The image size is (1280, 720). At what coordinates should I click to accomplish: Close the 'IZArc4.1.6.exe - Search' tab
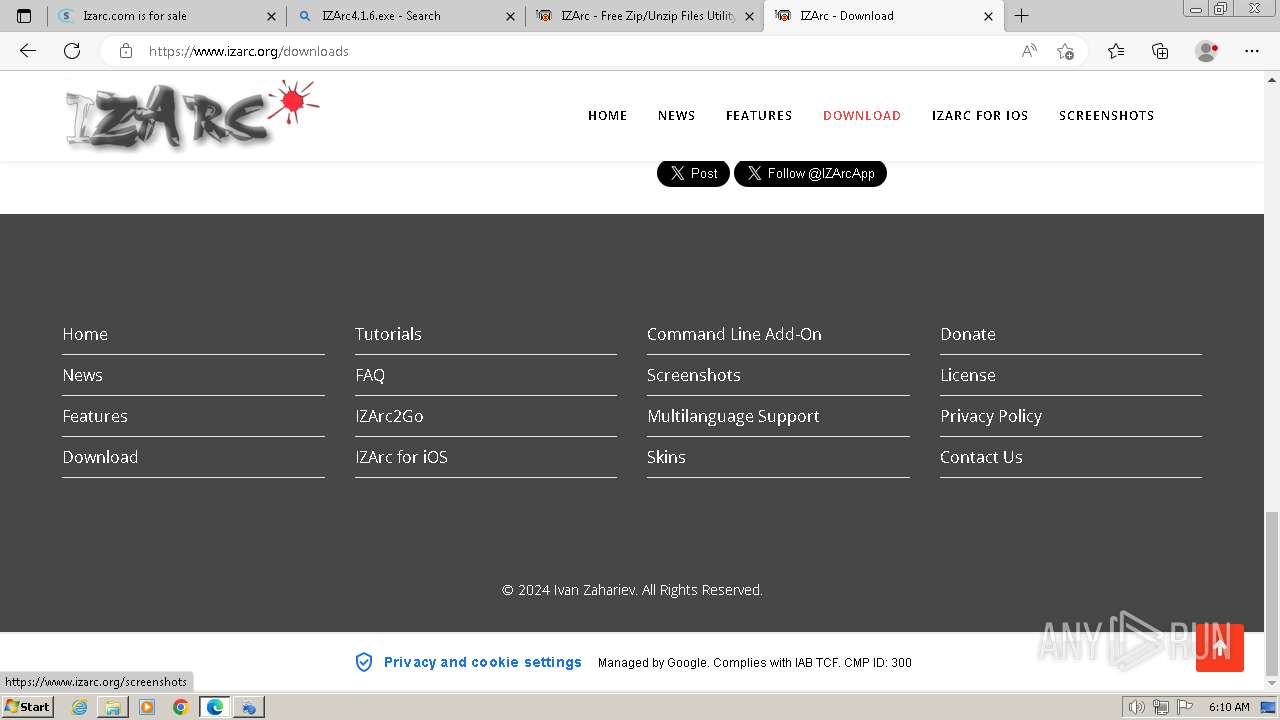pyautogui.click(x=510, y=16)
